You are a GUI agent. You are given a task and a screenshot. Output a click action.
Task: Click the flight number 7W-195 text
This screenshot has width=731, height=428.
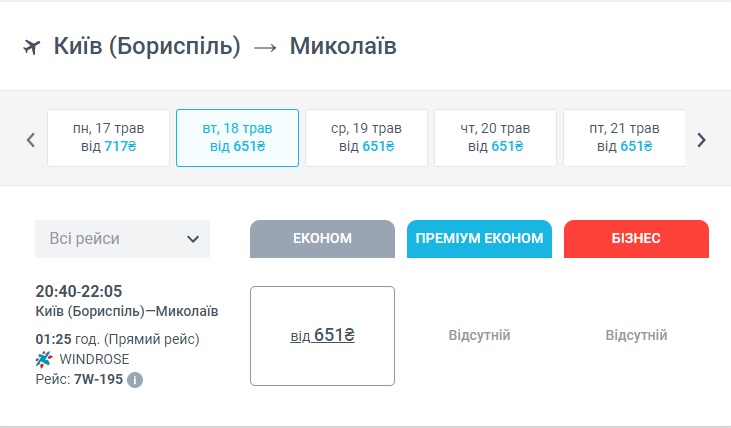(x=99, y=380)
